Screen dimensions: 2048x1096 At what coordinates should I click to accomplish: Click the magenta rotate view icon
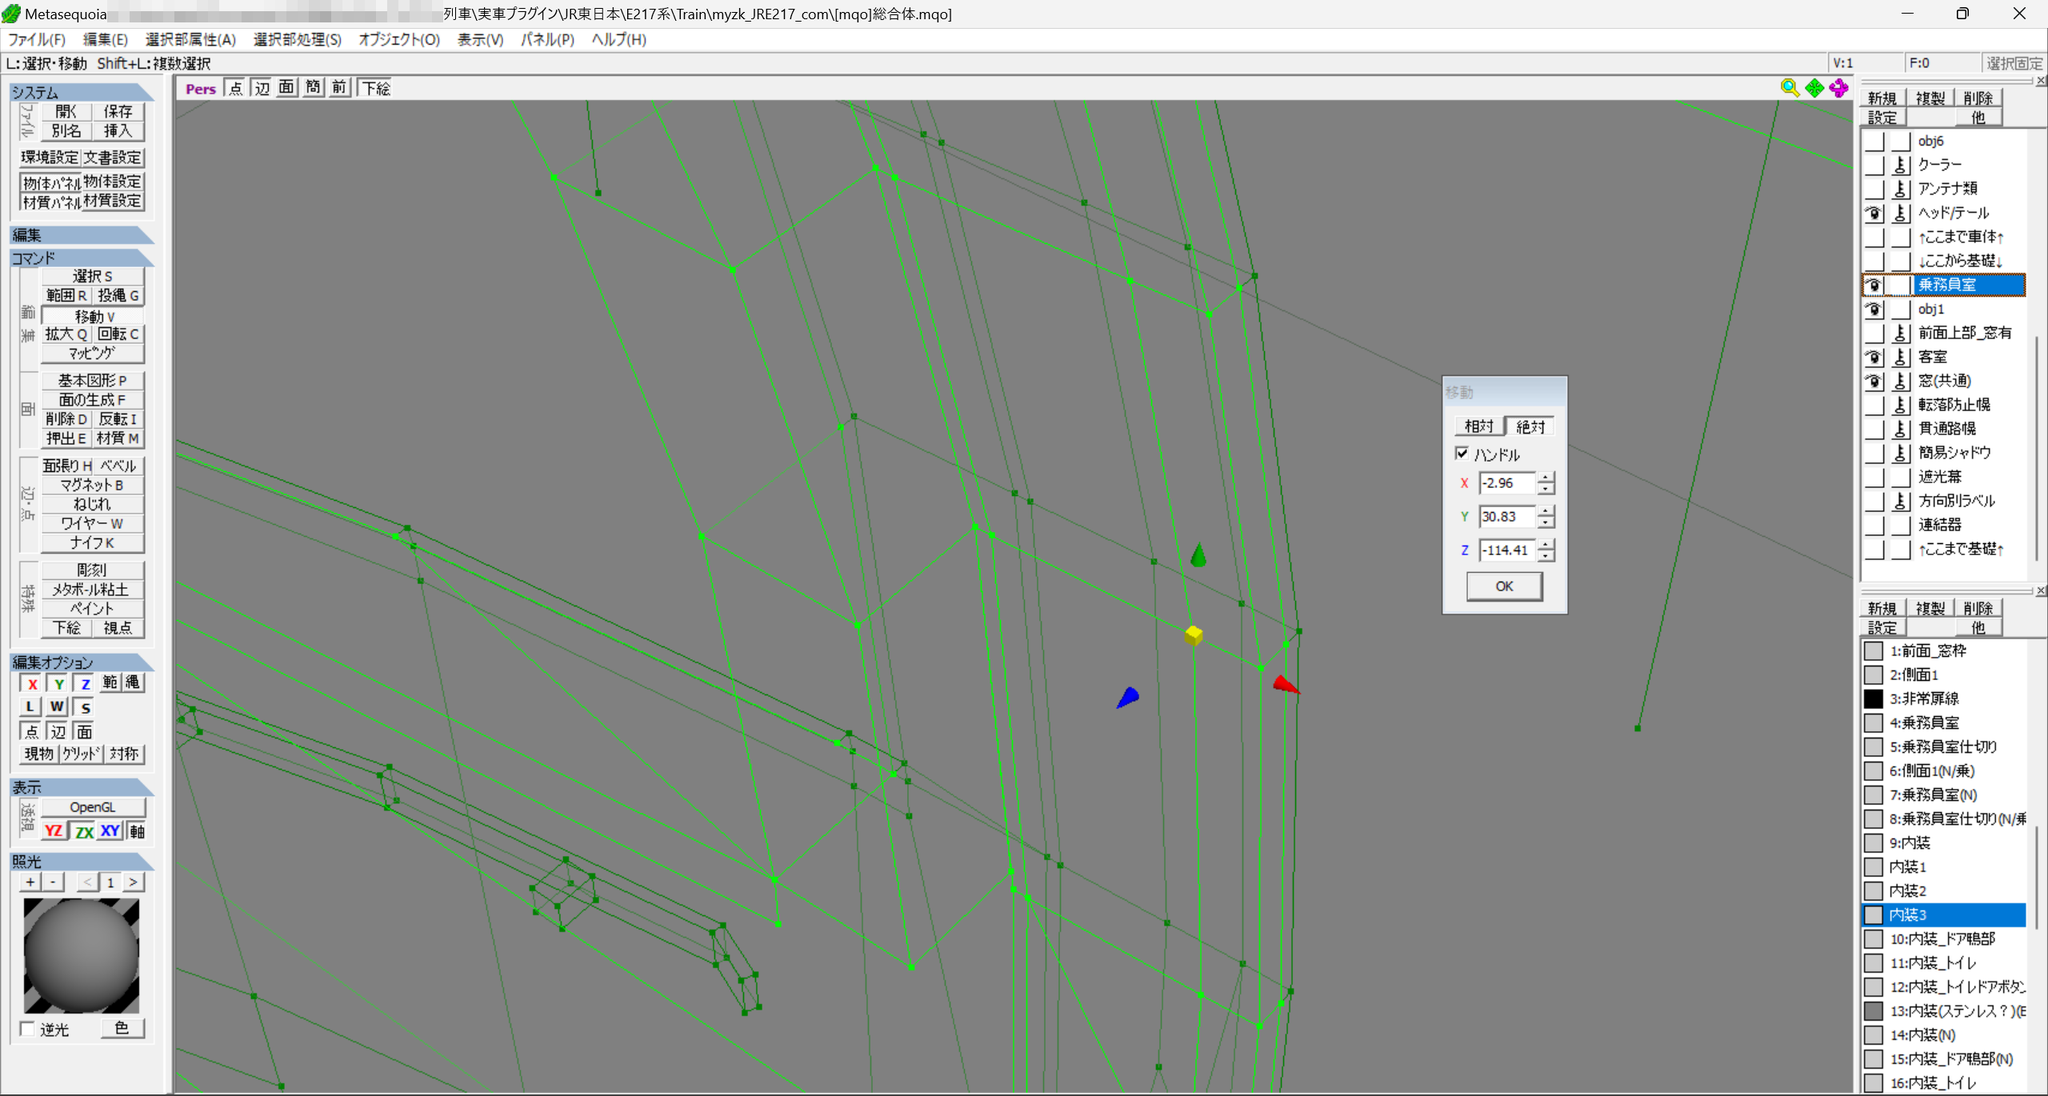pos(1838,88)
